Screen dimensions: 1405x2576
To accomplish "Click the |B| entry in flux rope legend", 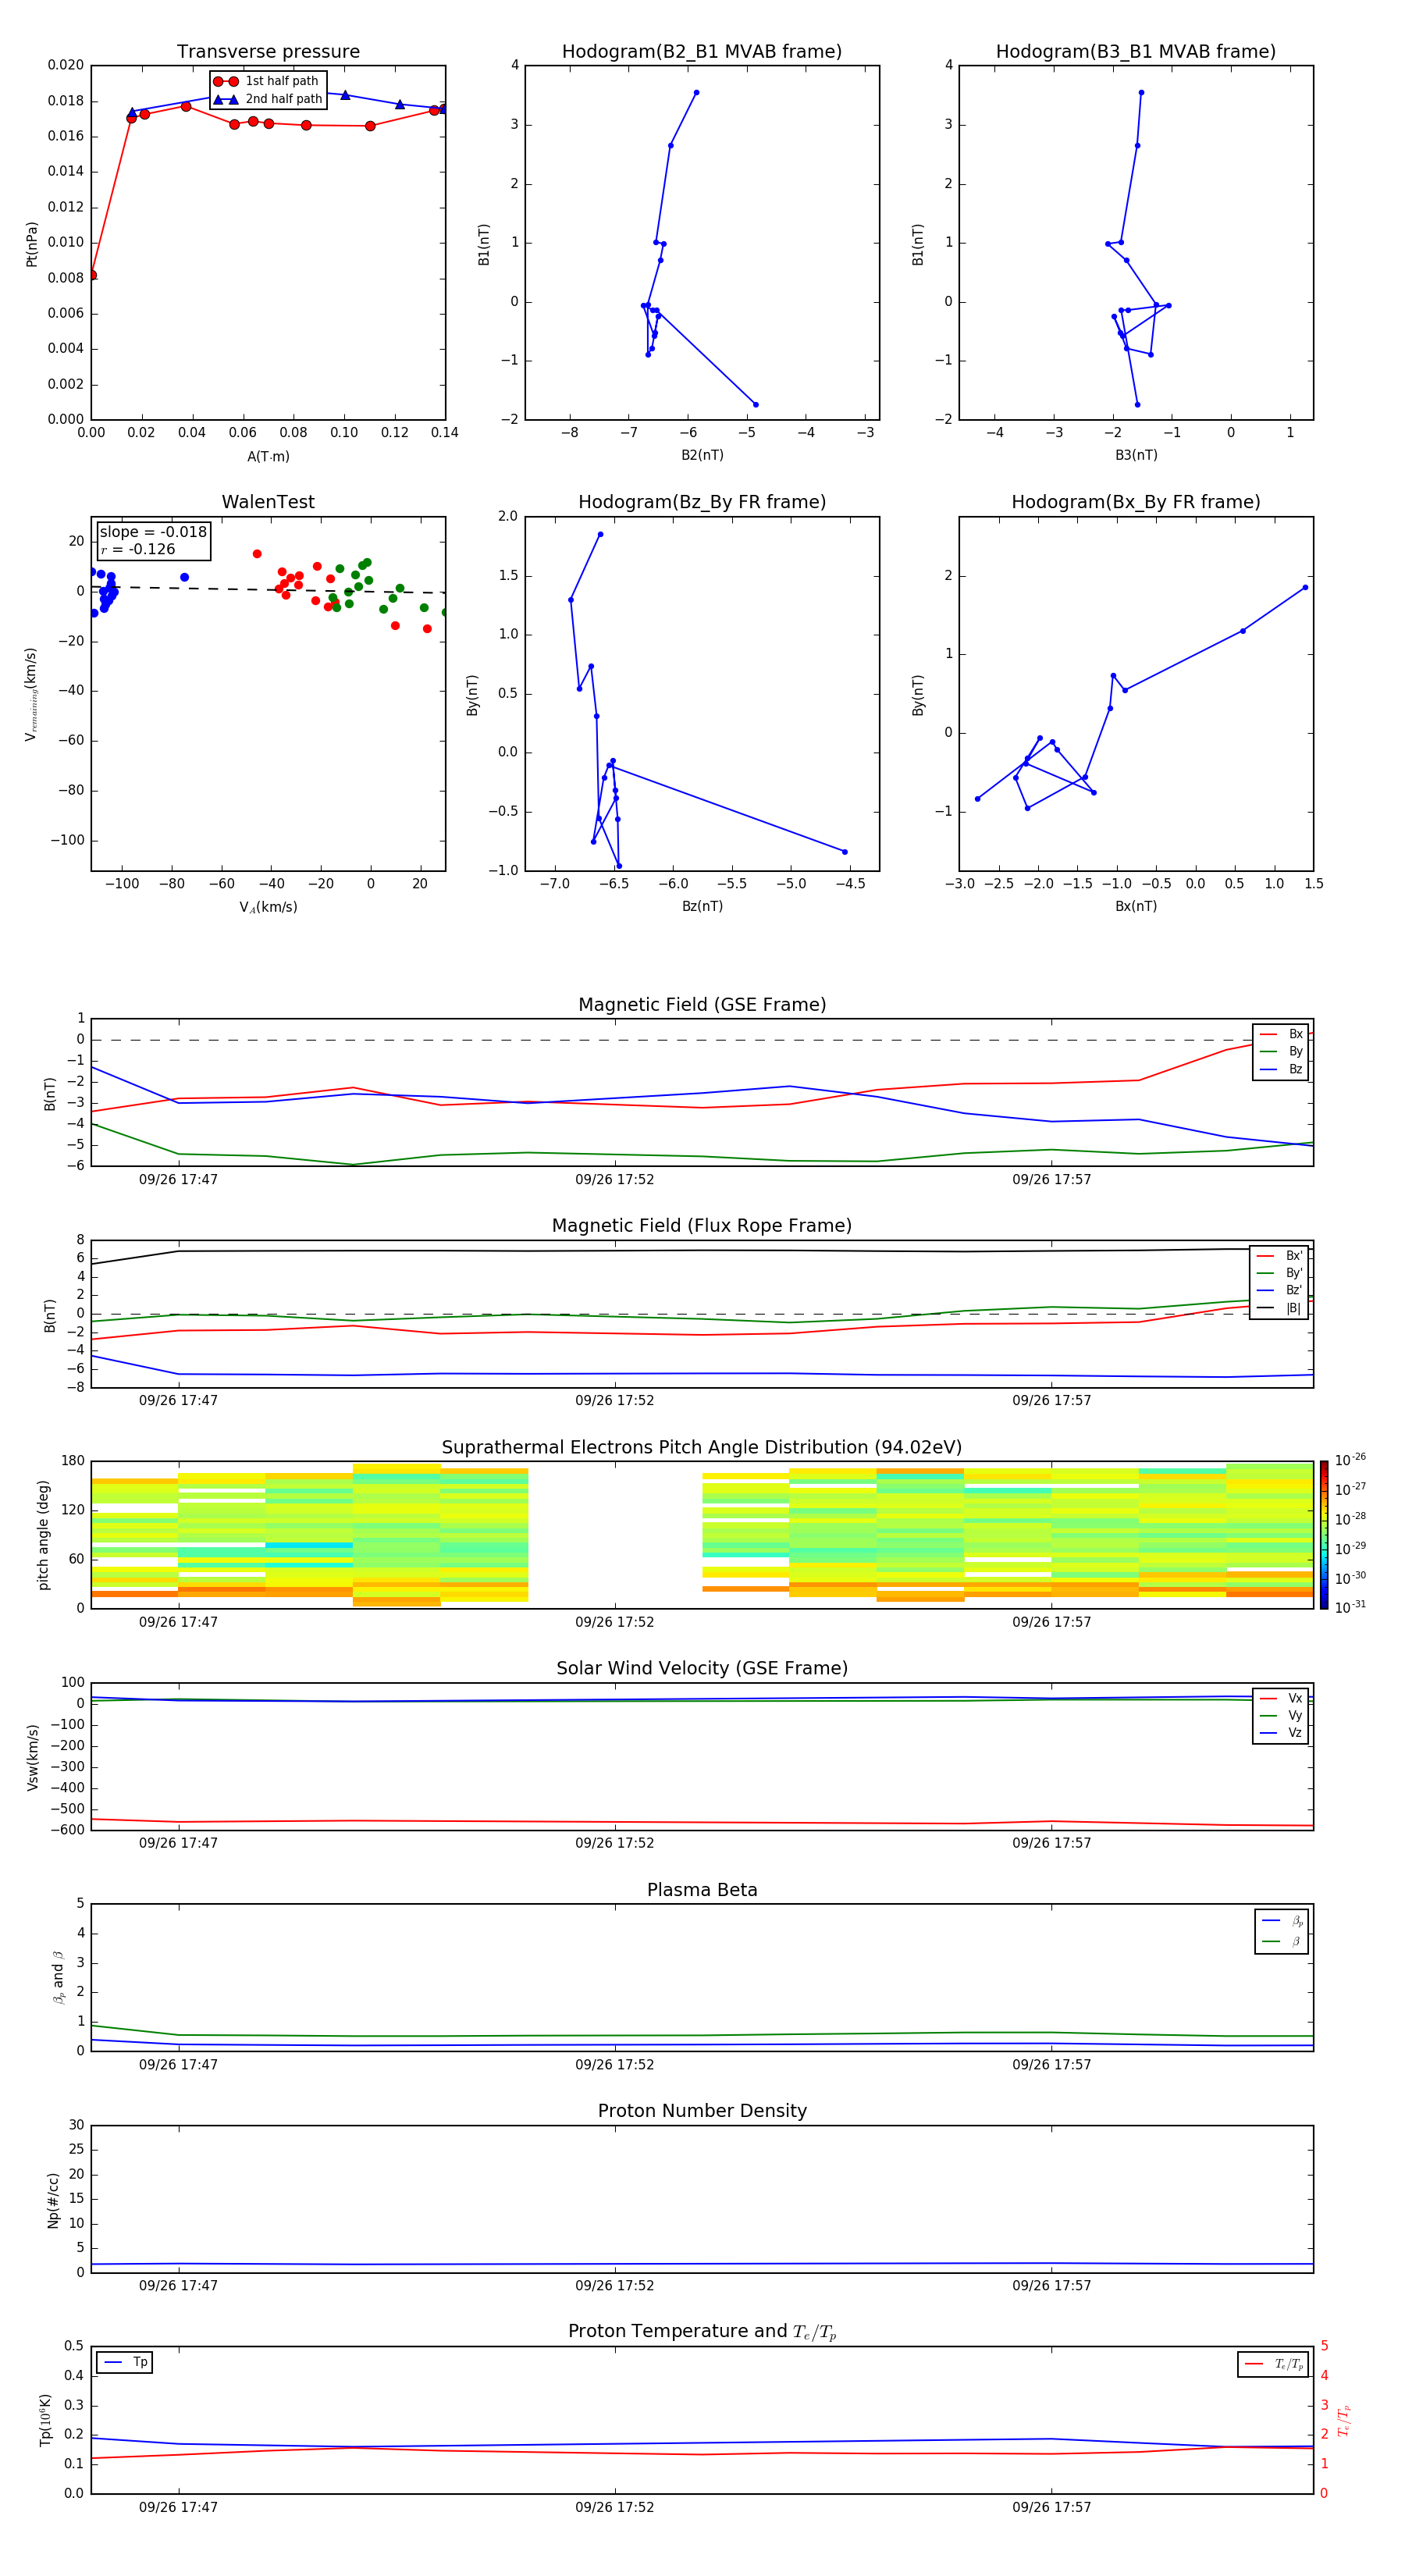I will tap(1279, 1308).
